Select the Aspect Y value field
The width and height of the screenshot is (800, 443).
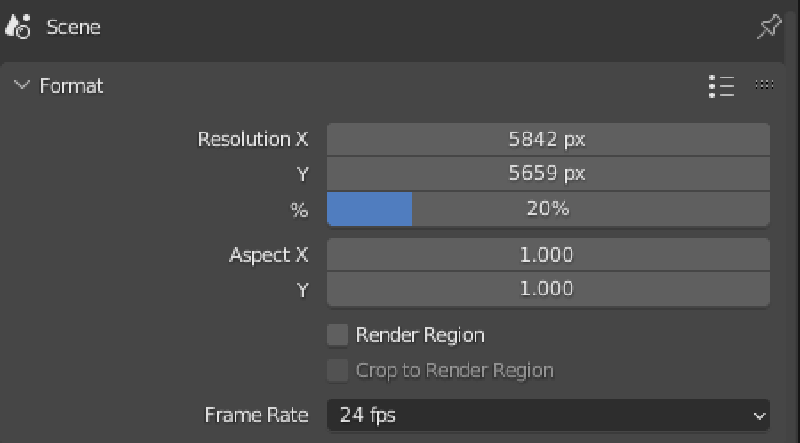pos(548,289)
